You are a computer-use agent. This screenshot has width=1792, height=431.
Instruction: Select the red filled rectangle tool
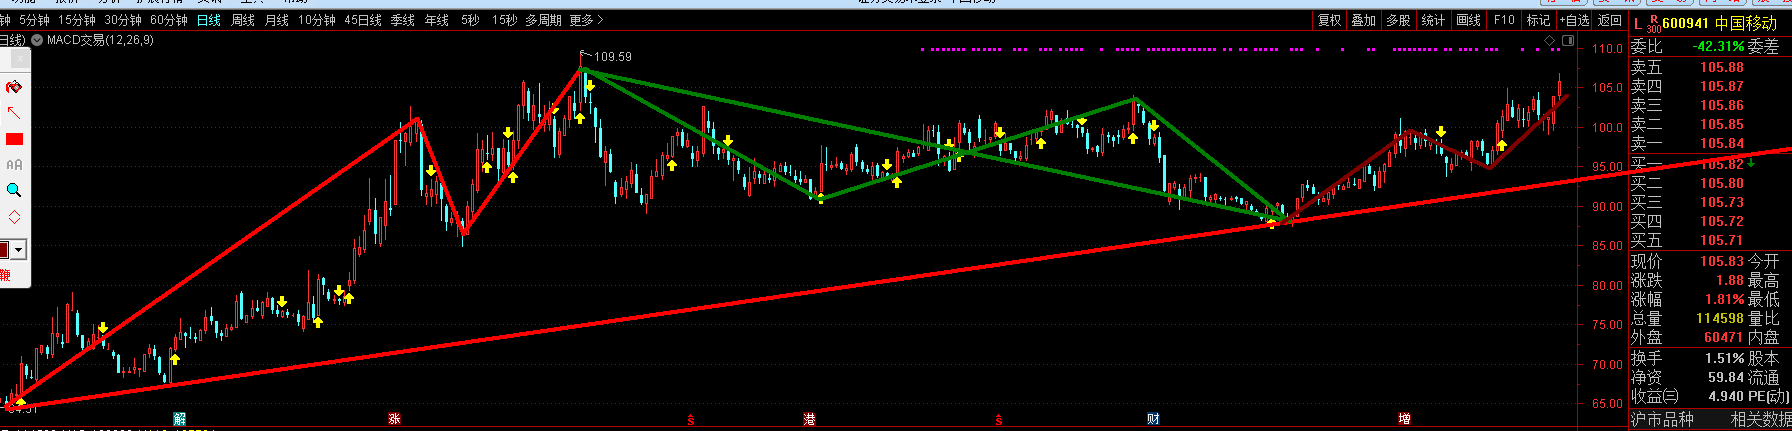[x=14, y=139]
